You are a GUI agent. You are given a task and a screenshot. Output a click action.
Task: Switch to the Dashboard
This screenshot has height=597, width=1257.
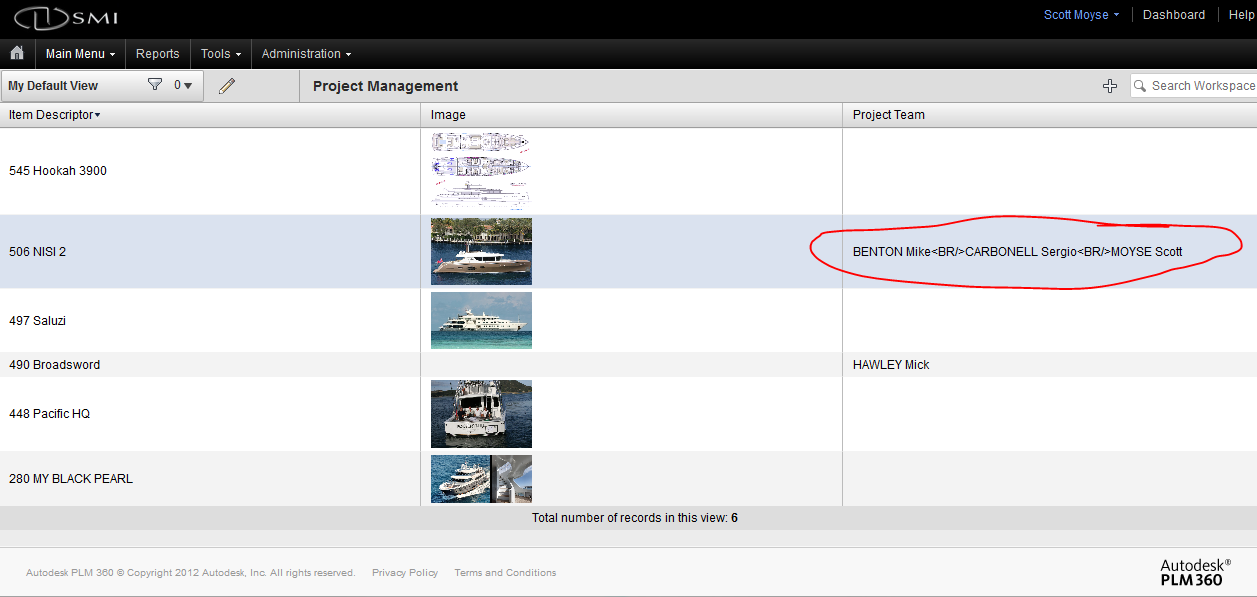tap(1173, 14)
